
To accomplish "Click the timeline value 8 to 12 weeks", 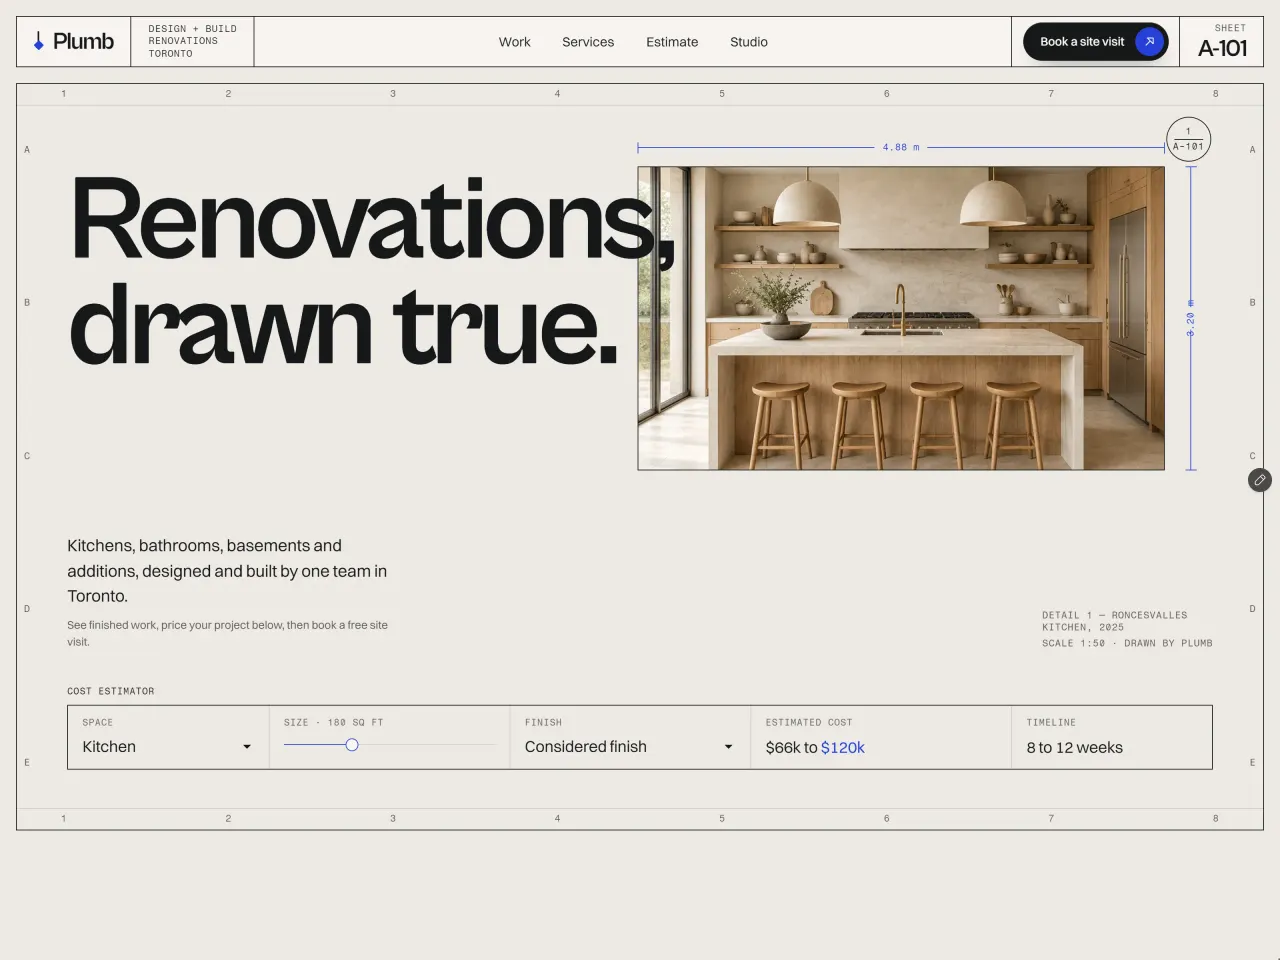I will pyautogui.click(x=1074, y=748).
